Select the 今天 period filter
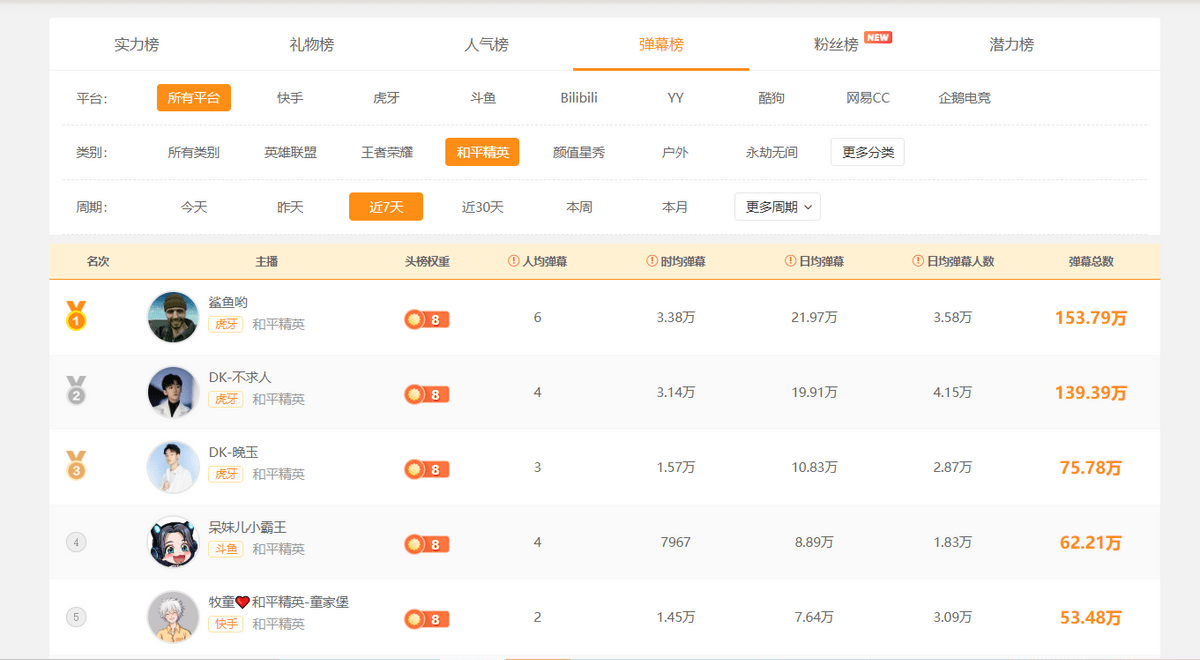 tap(194, 207)
